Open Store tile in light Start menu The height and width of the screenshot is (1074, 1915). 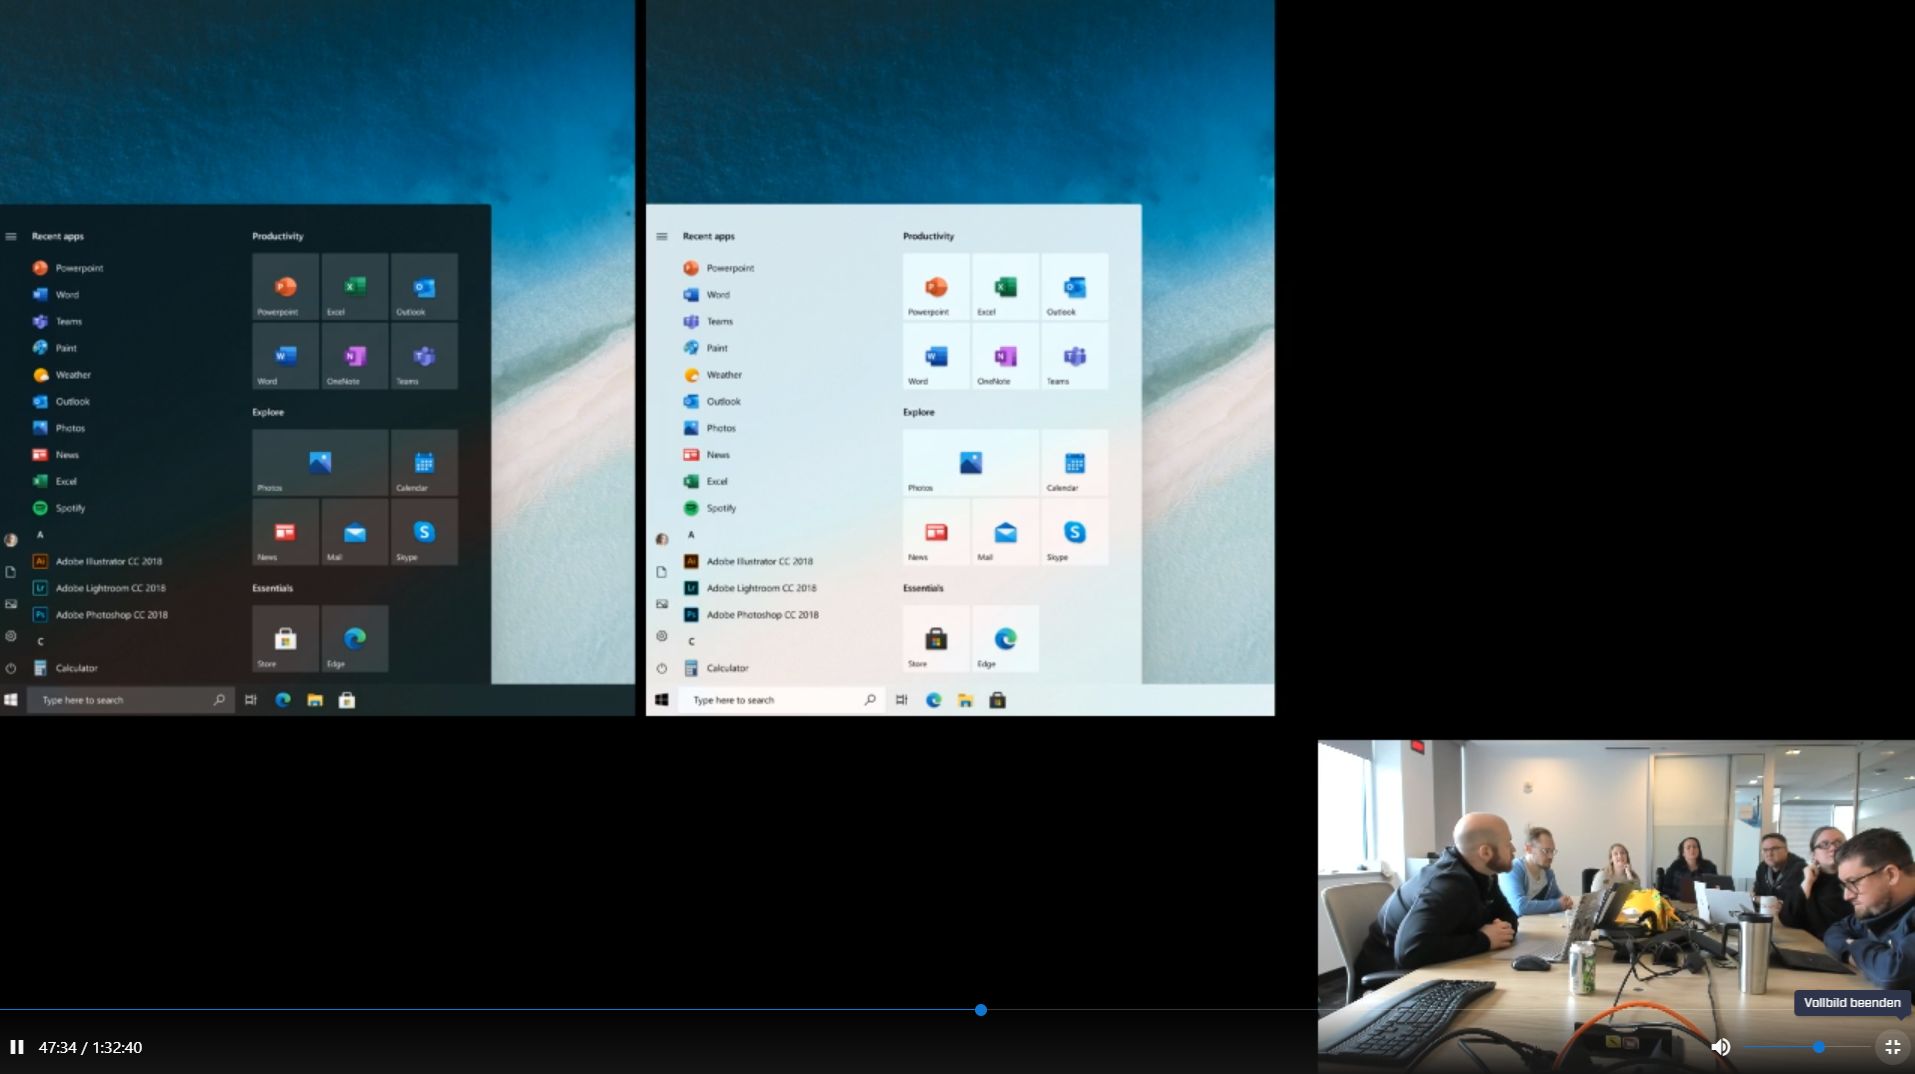[x=936, y=639]
